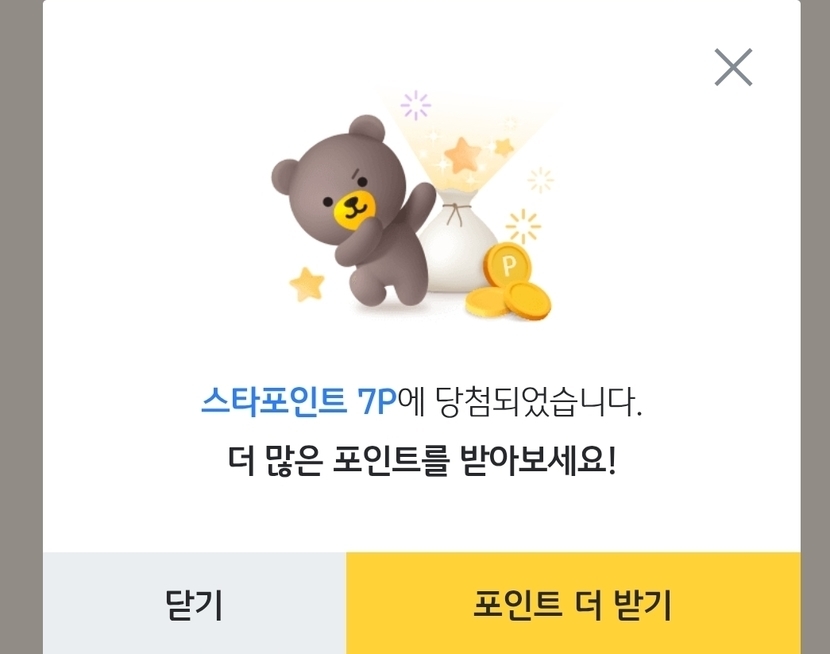Tap the 닫기 button

pyautogui.click(x=194, y=603)
